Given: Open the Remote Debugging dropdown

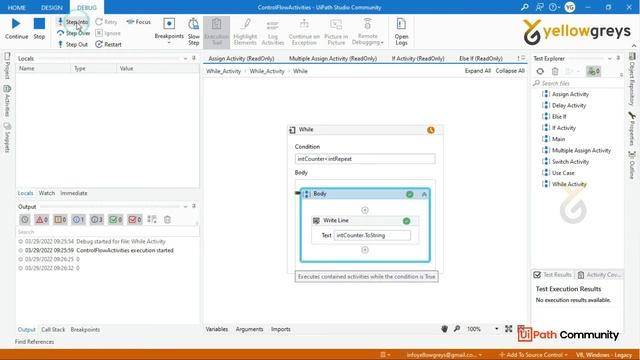Looking at the screenshot, I should [x=367, y=31].
